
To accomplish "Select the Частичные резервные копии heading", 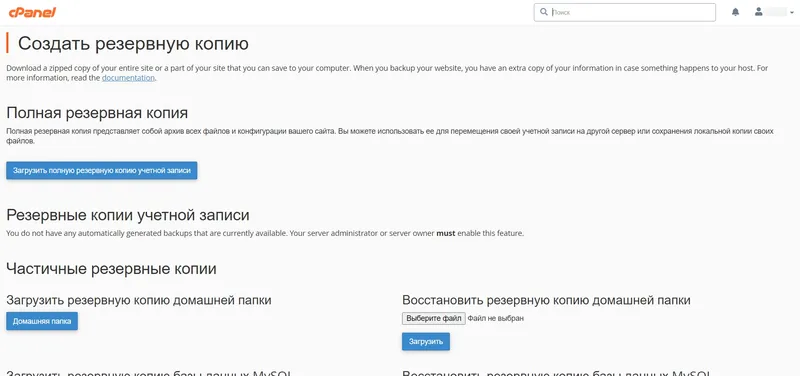I will (x=111, y=269).
